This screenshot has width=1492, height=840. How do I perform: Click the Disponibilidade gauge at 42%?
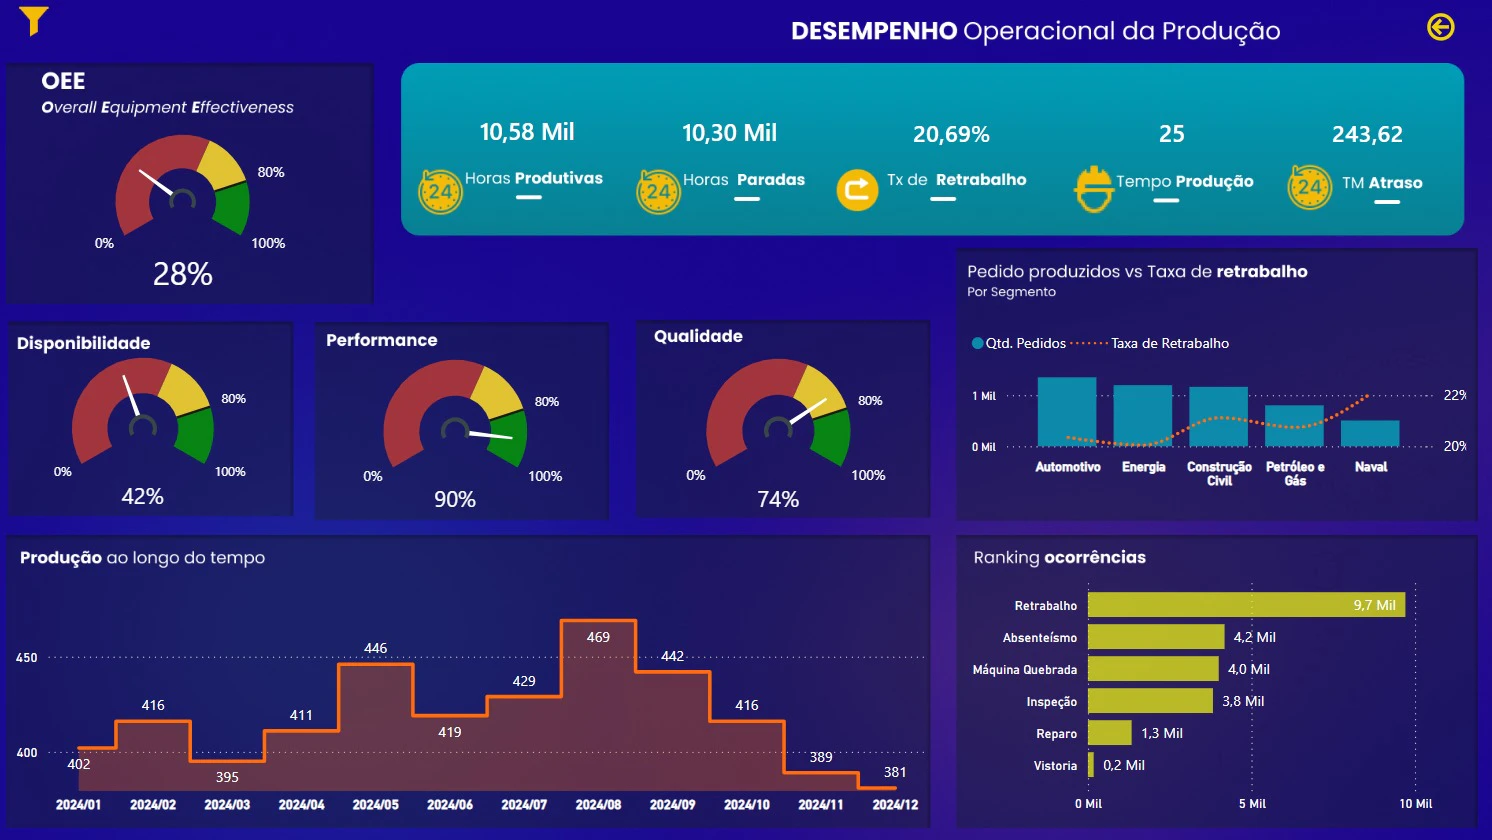143,411
